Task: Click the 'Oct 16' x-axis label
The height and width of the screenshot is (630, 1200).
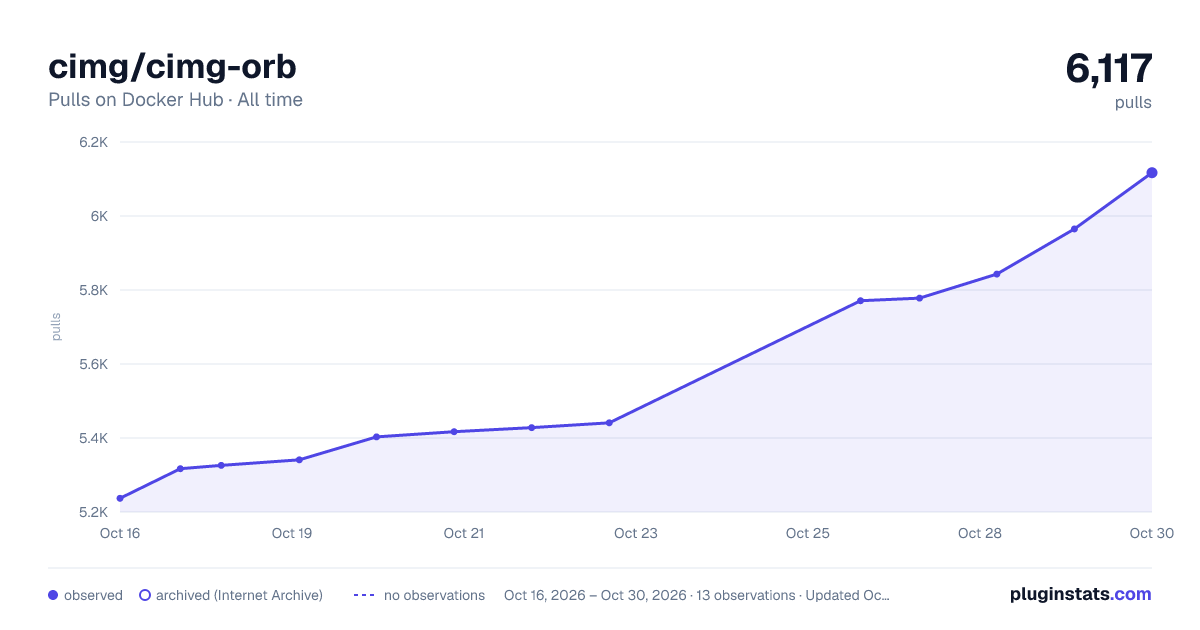Action: [120, 533]
